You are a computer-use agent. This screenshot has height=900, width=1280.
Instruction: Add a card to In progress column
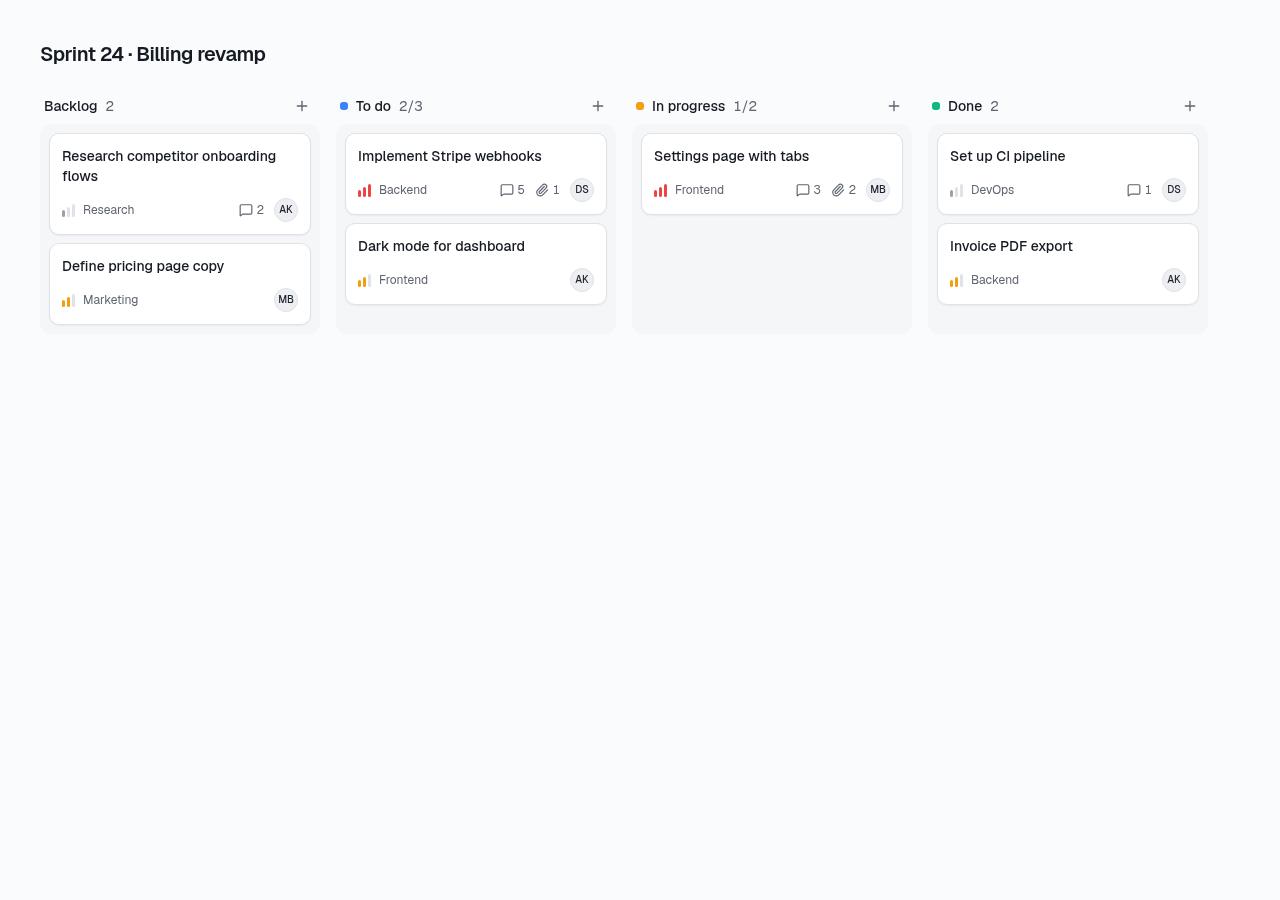click(x=894, y=106)
